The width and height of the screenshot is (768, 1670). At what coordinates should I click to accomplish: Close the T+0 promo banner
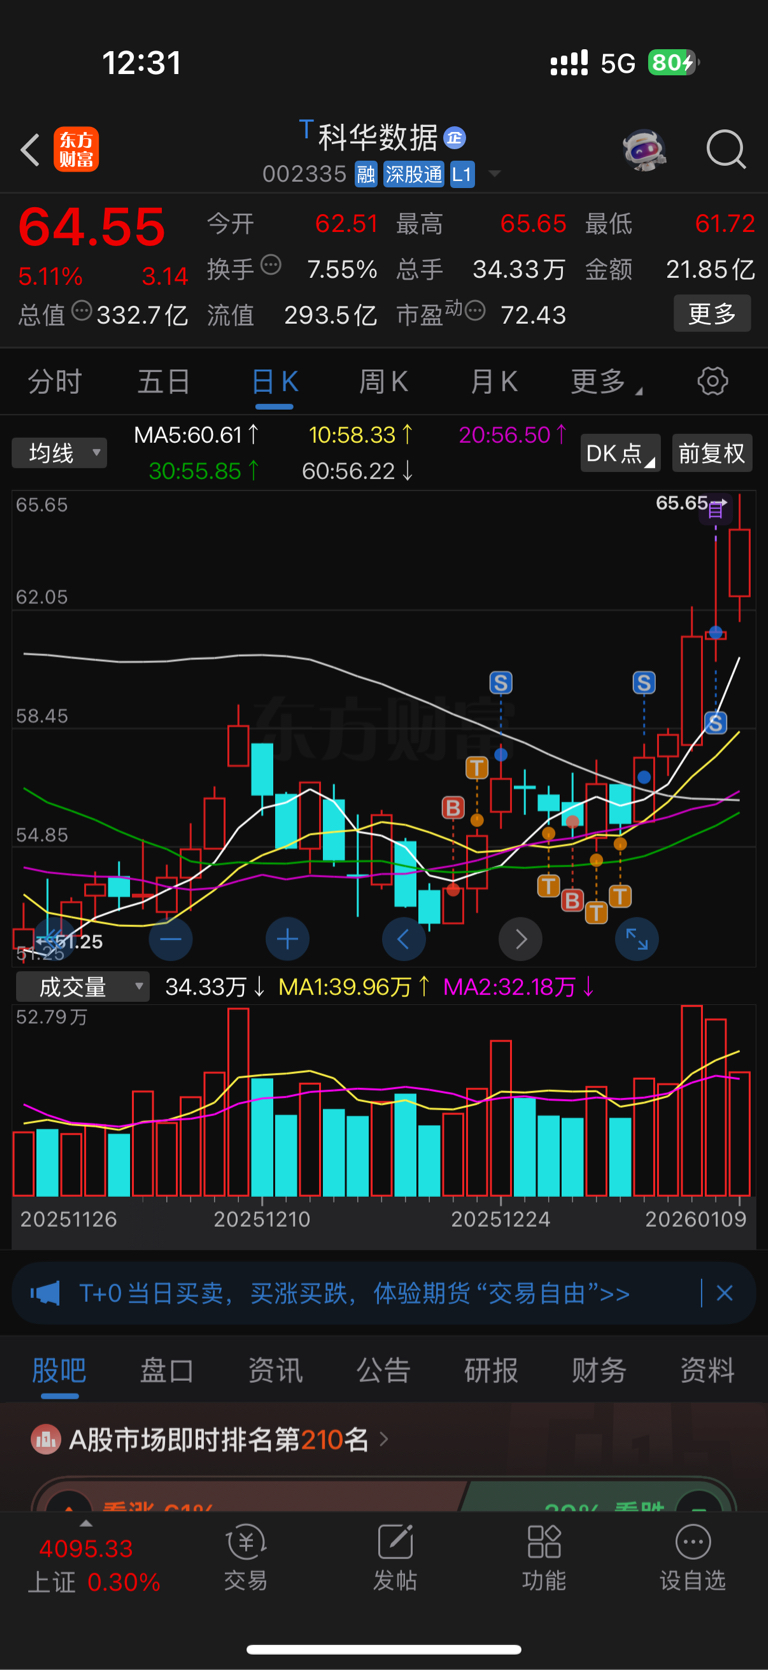coord(725,1293)
